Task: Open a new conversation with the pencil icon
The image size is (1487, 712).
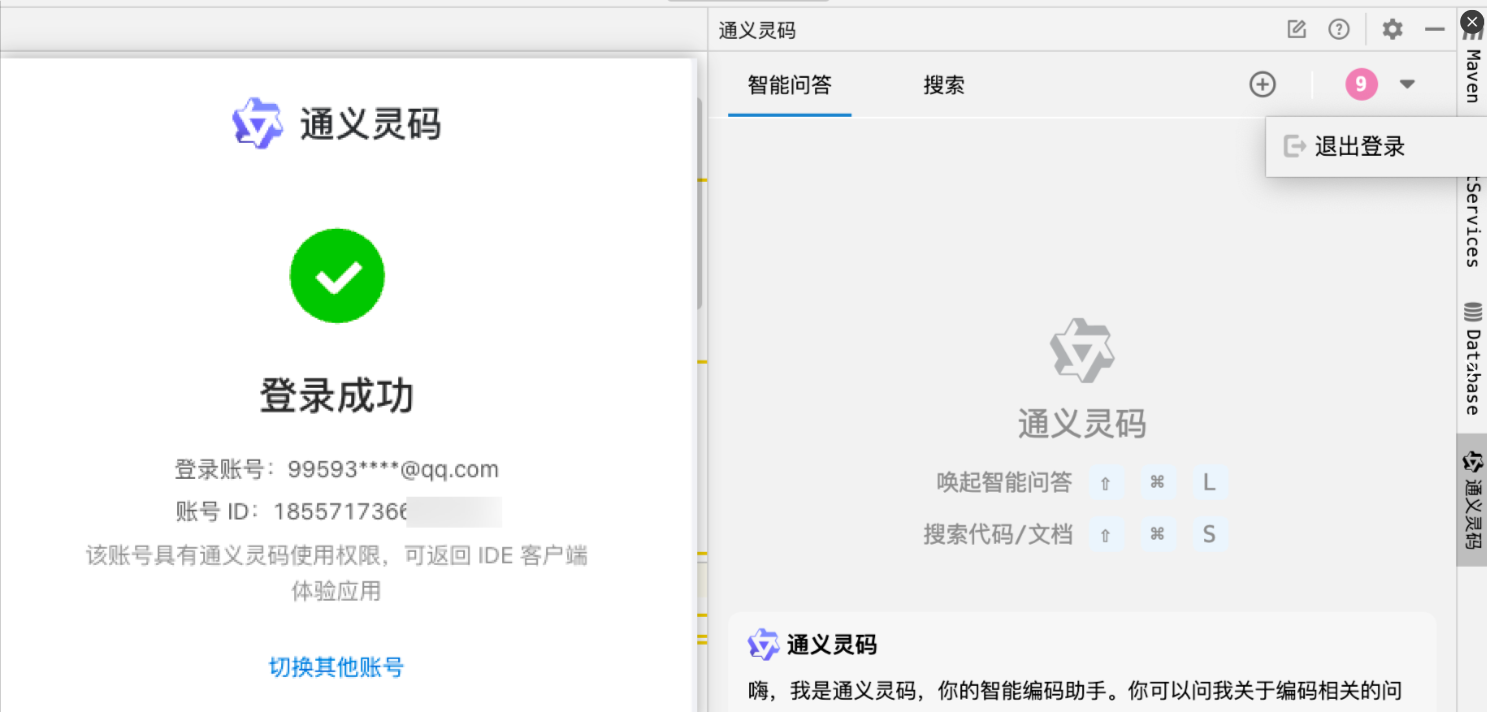Action: point(1296,29)
